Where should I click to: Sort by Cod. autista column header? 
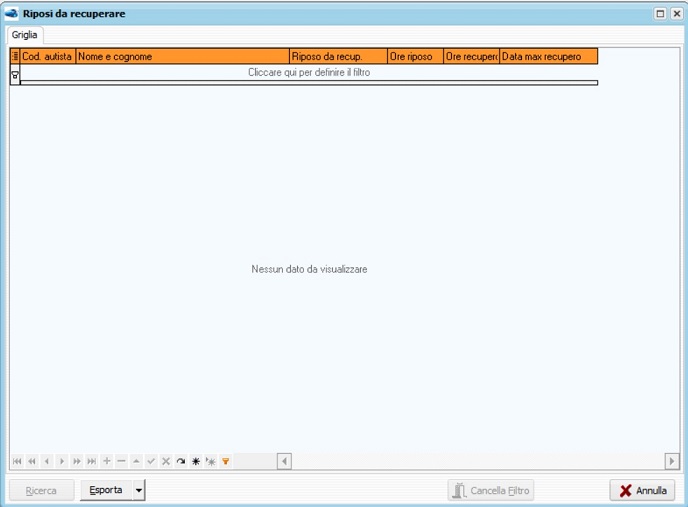tap(48, 56)
